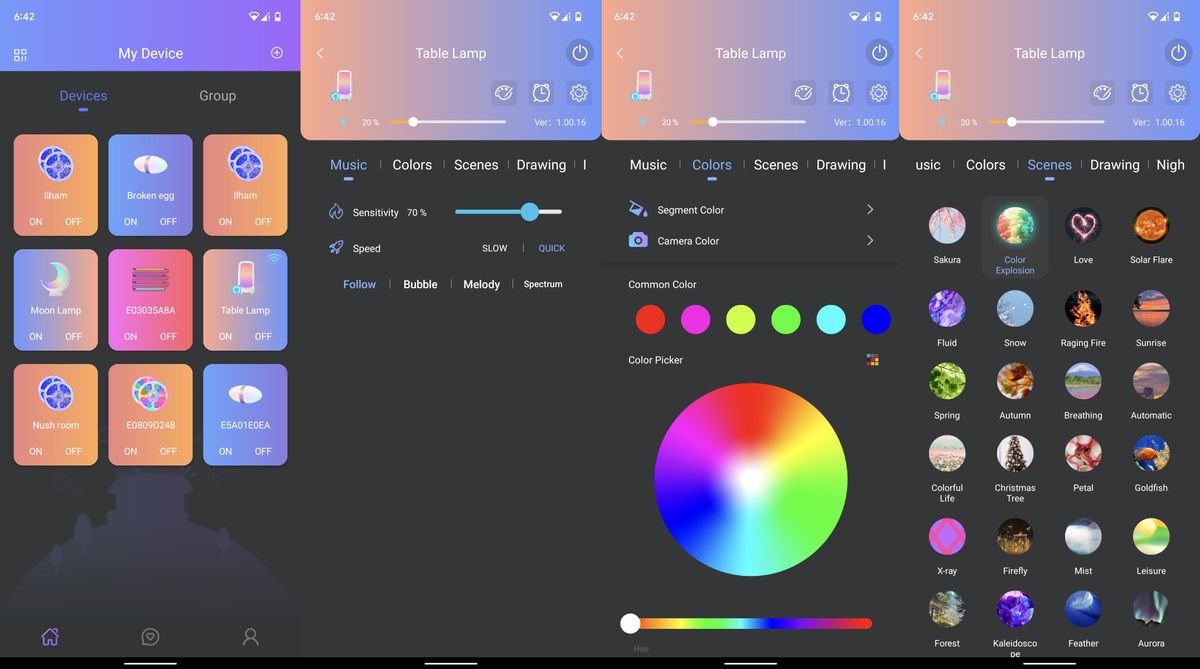Select the Solar Flare scene icon
The image size is (1200, 669).
pyautogui.click(x=1151, y=225)
